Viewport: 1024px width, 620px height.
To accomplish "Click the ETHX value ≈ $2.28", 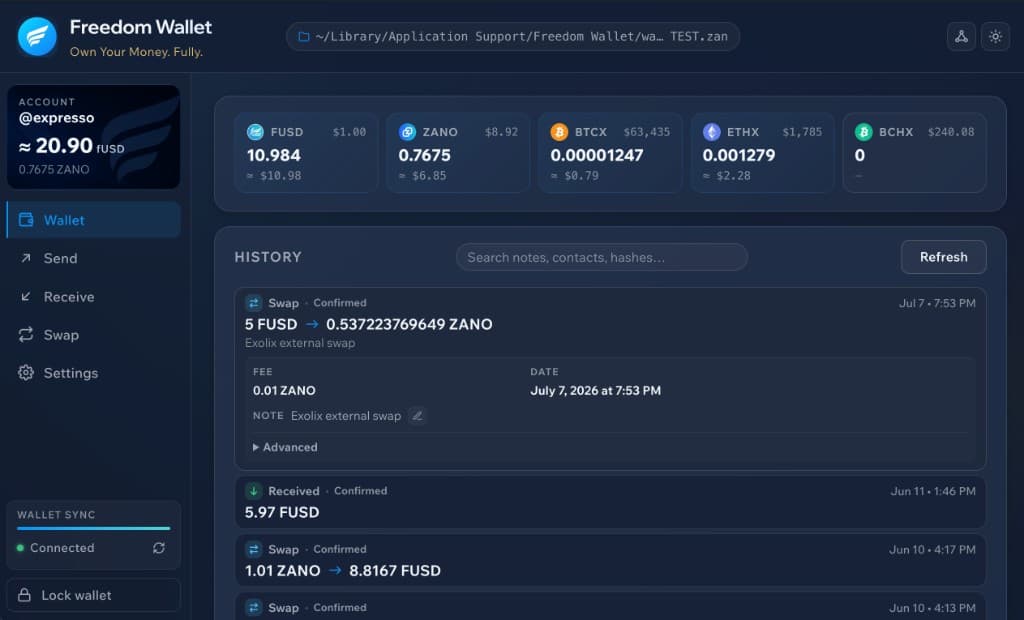I will click(x=727, y=176).
